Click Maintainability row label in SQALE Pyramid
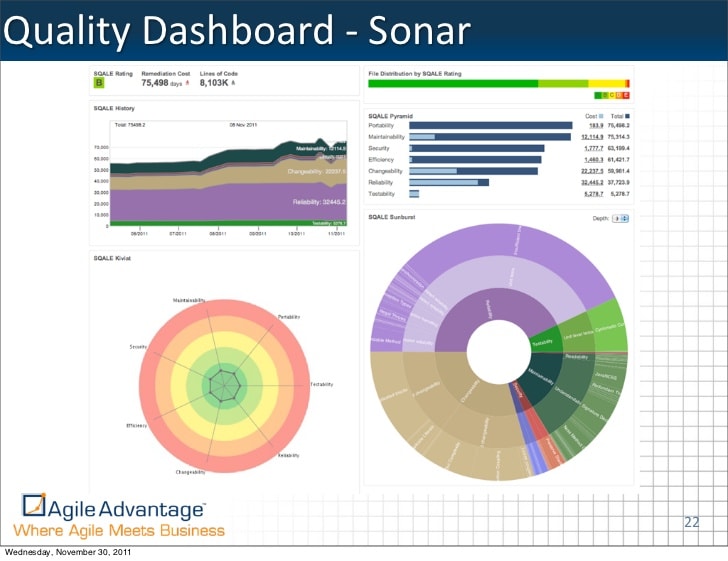The height and width of the screenshot is (561, 728). coord(387,136)
